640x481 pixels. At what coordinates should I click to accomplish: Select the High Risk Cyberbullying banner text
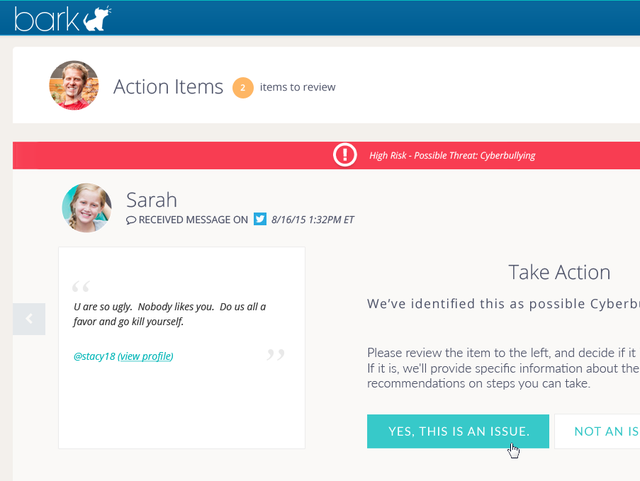[452, 156]
